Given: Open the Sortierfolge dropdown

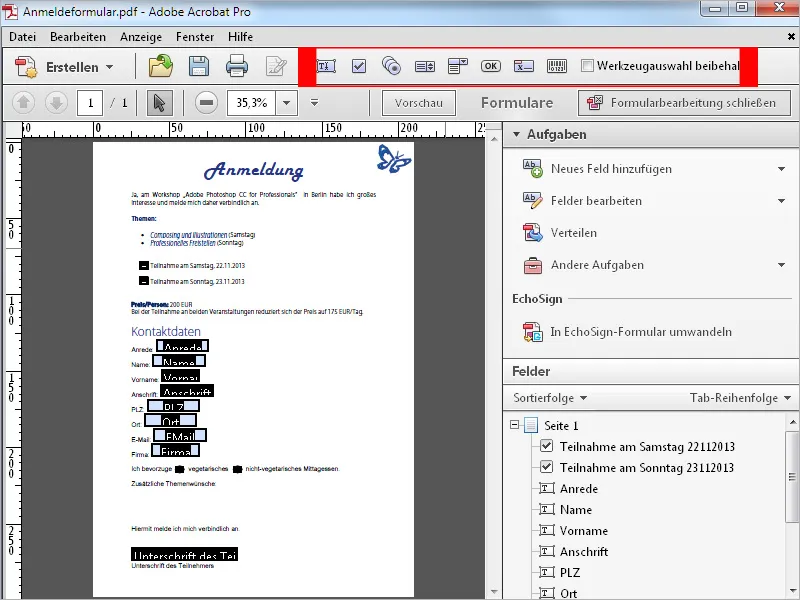Looking at the screenshot, I should (550, 397).
